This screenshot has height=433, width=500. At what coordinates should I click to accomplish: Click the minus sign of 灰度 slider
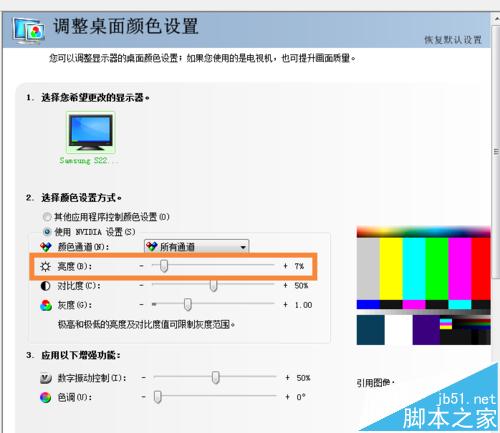point(142,305)
